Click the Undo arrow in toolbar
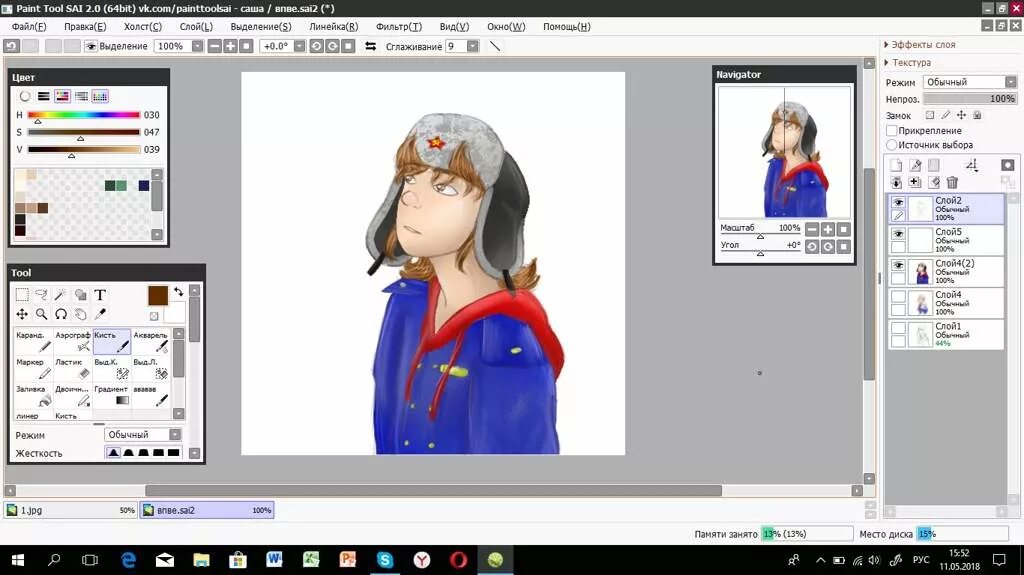1024x575 pixels. [11, 46]
